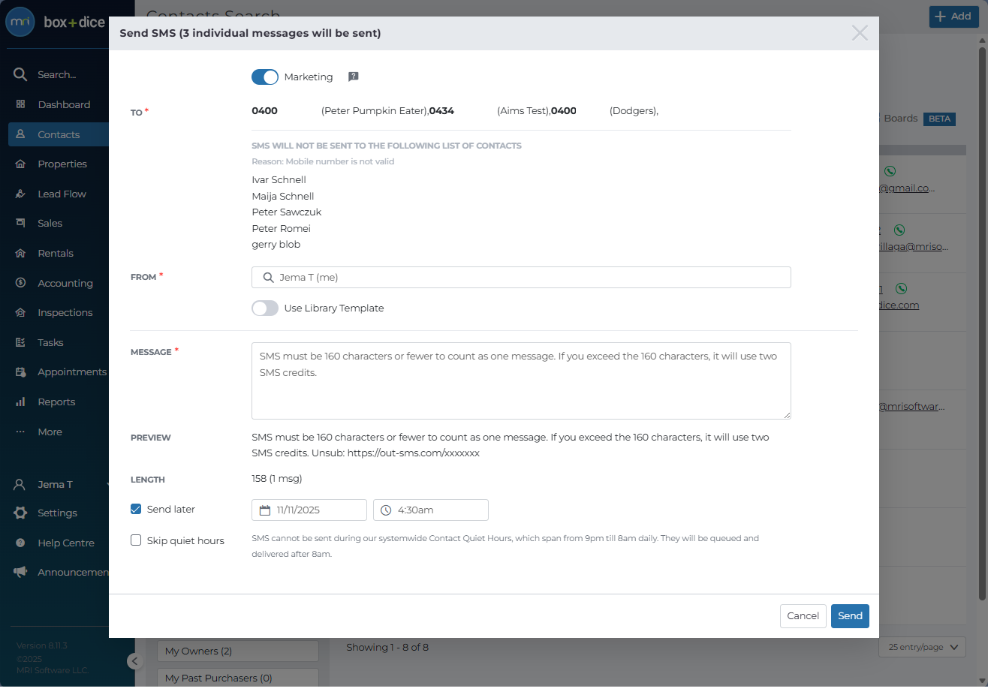Viewport: 988px width, 687px height.
Task: Uncheck the Send later checkbox
Action: pos(135,509)
